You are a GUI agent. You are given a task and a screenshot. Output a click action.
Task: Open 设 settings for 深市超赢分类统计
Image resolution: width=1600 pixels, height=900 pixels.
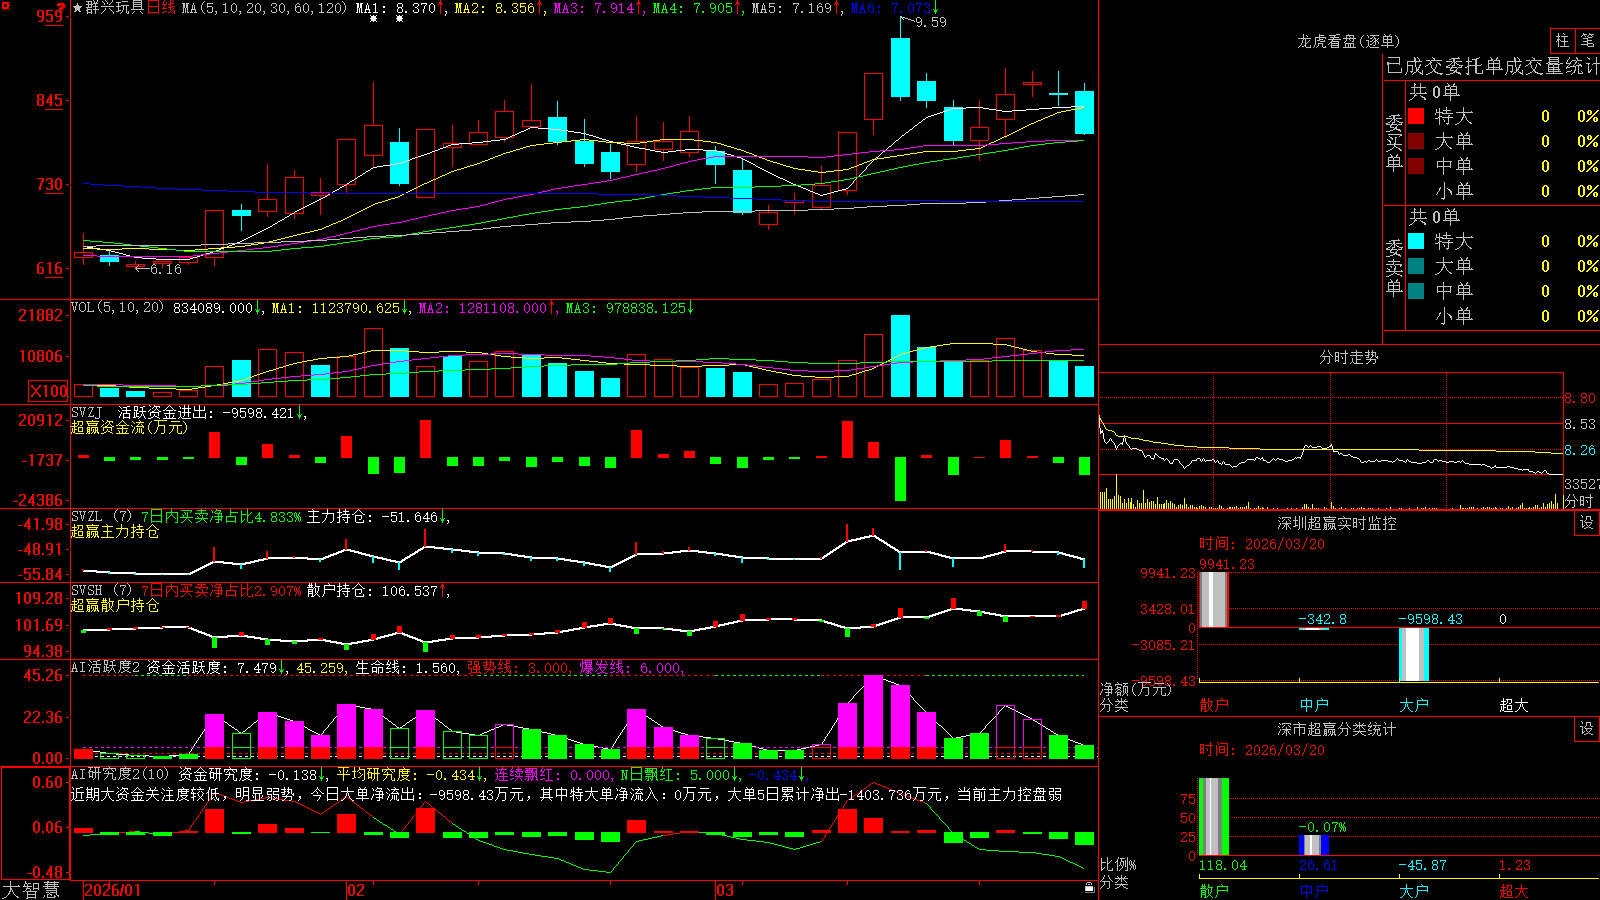(1587, 729)
